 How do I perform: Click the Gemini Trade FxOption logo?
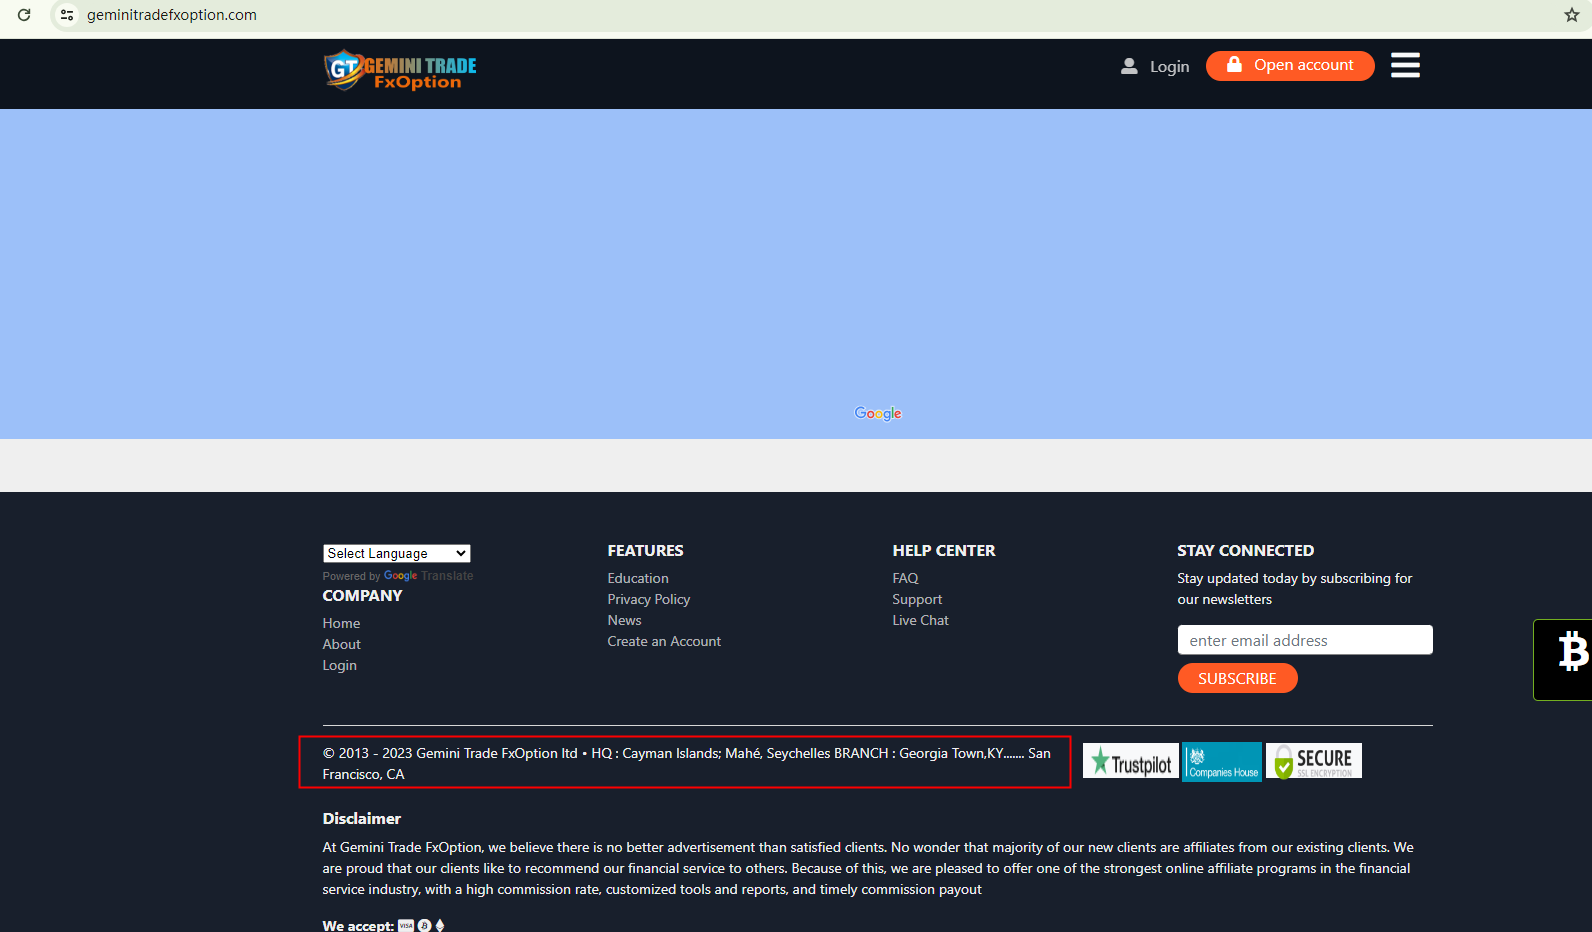tap(400, 70)
